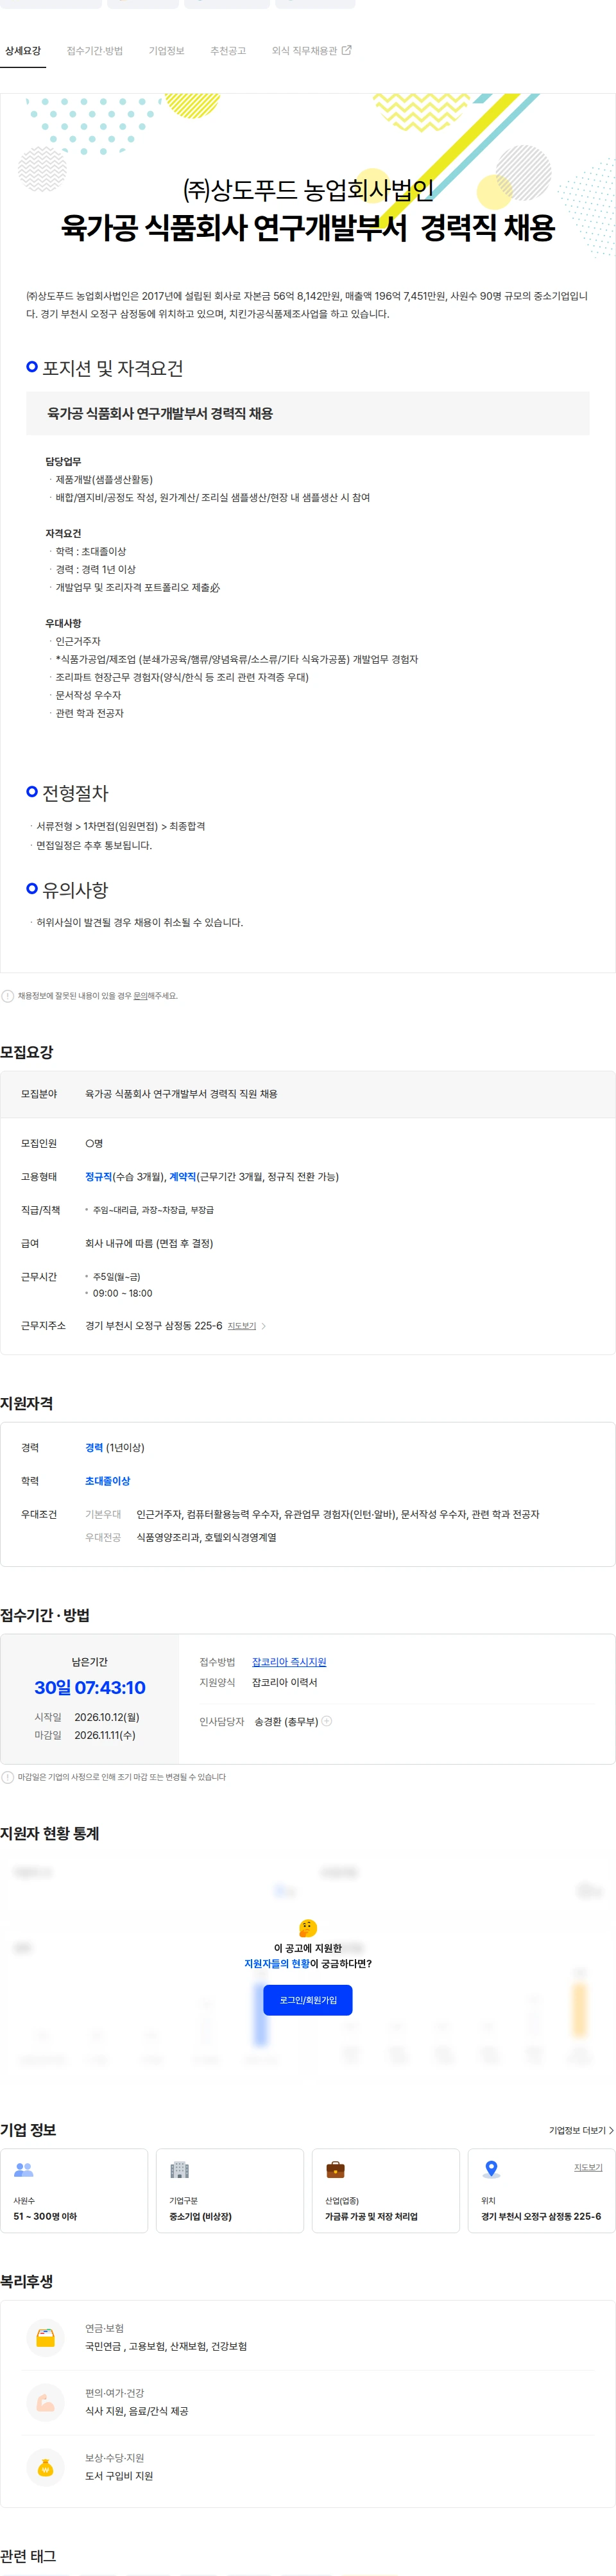Click the thinking face emoji above 이 공고에 지원한

pyautogui.click(x=308, y=1928)
